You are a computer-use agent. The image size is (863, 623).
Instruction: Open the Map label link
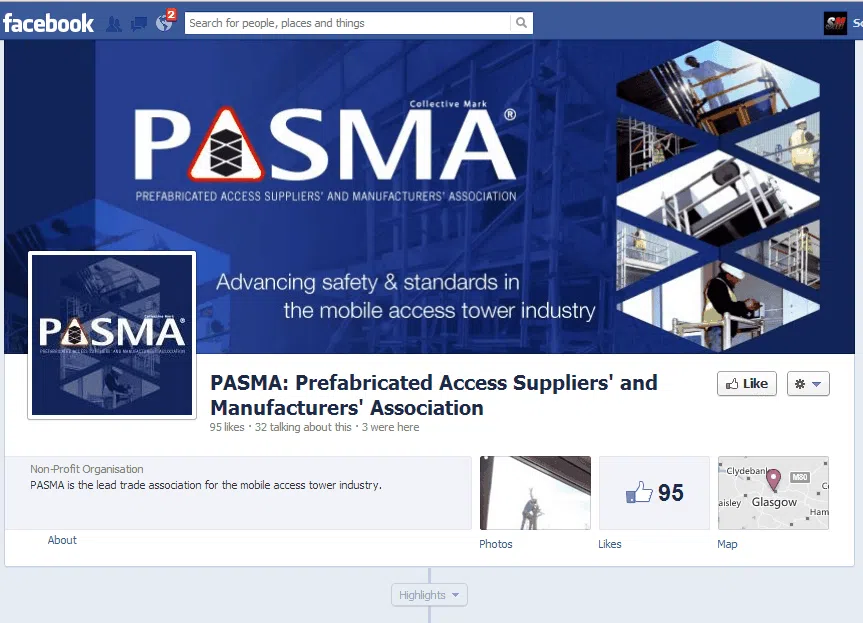point(727,544)
